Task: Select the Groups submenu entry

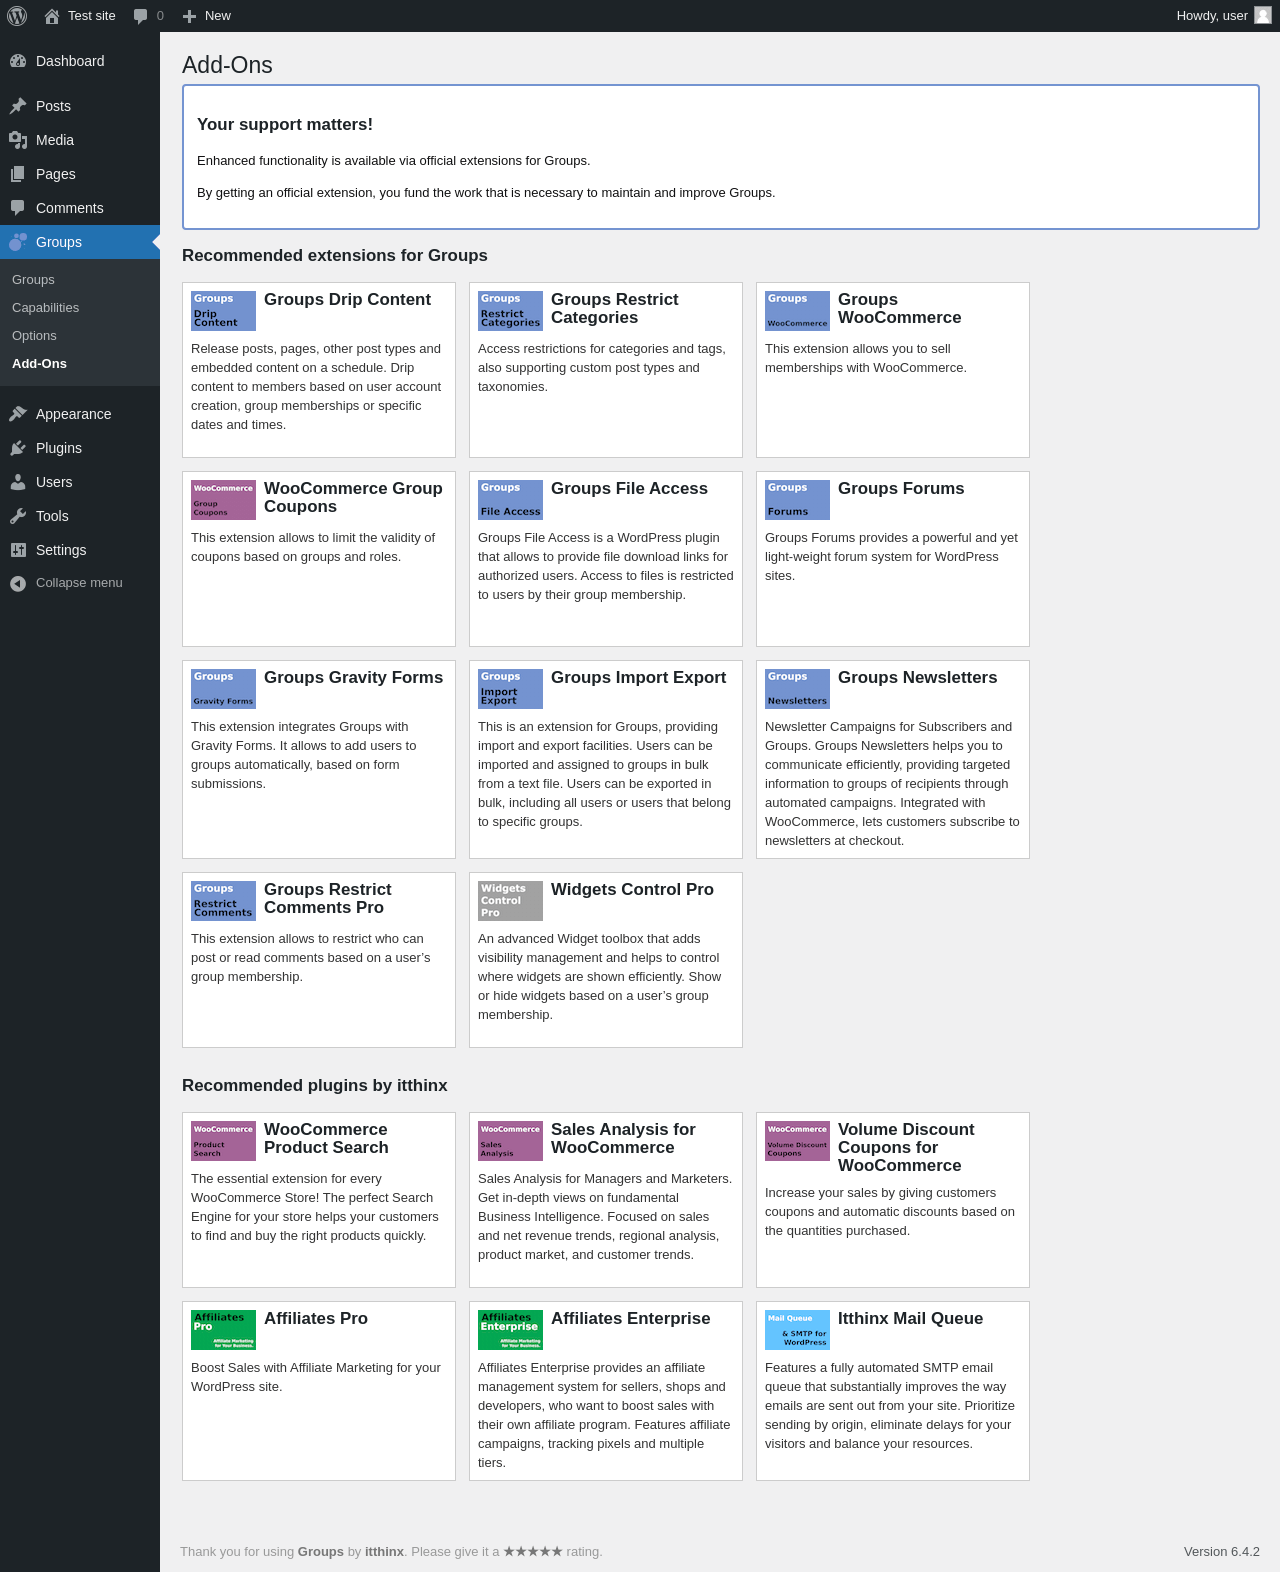Action: click(x=80, y=280)
